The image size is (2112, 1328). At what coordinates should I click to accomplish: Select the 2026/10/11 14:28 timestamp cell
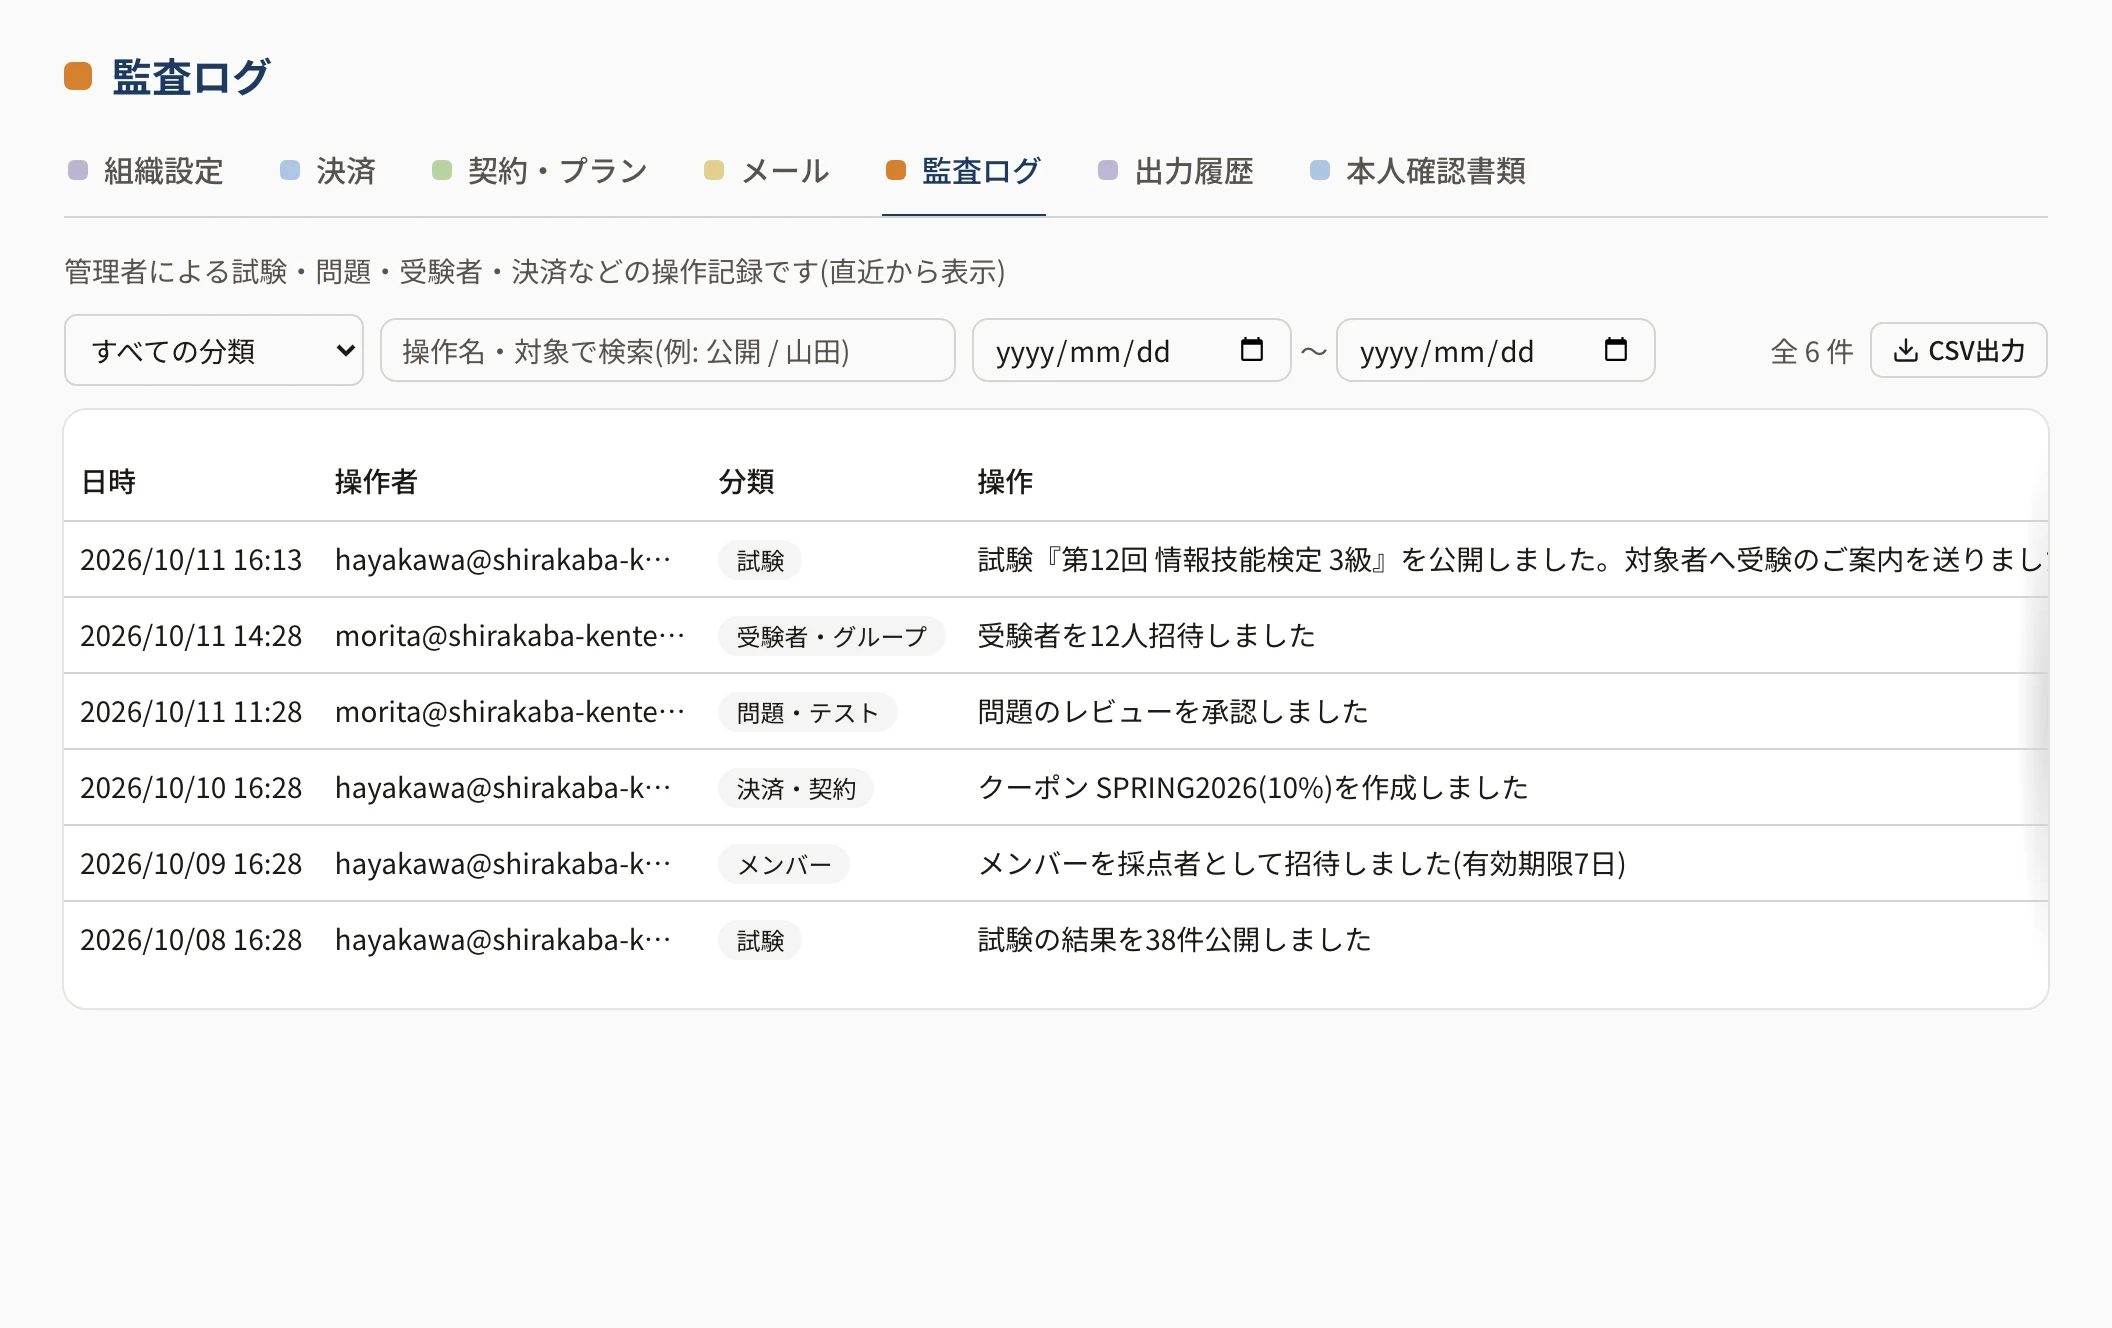[191, 636]
